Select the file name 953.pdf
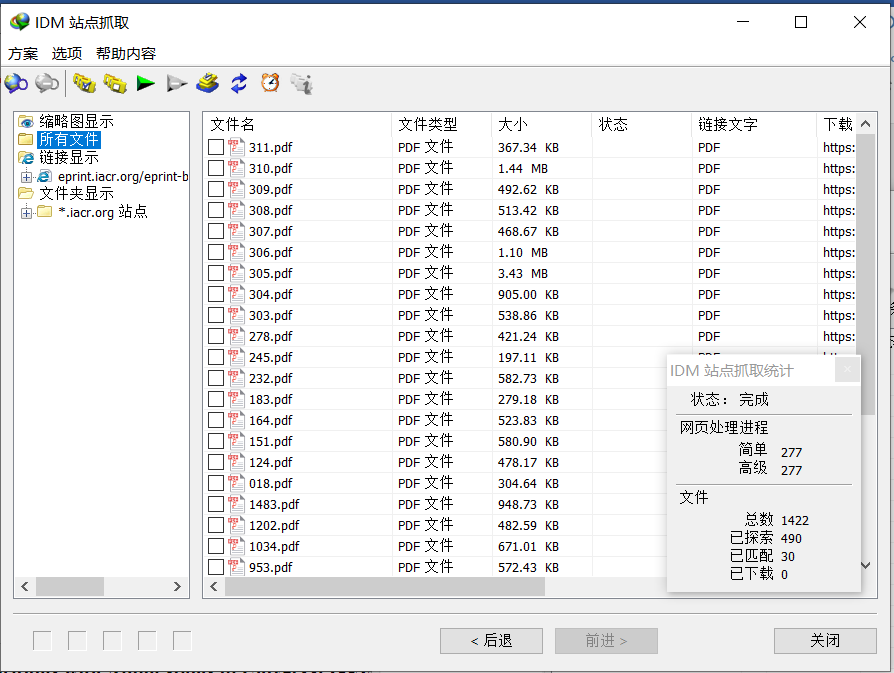894x673 pixels. coord(270,567)
